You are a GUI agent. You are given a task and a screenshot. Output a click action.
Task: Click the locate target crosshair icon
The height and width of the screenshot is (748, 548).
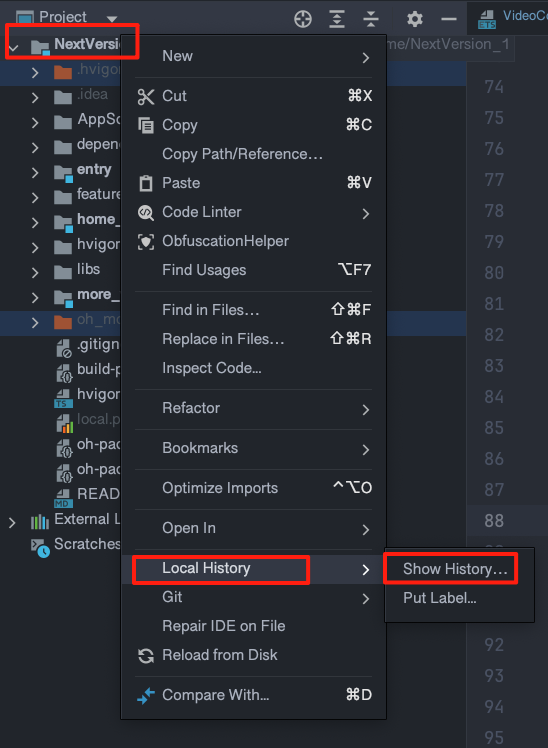click(303, 19)
